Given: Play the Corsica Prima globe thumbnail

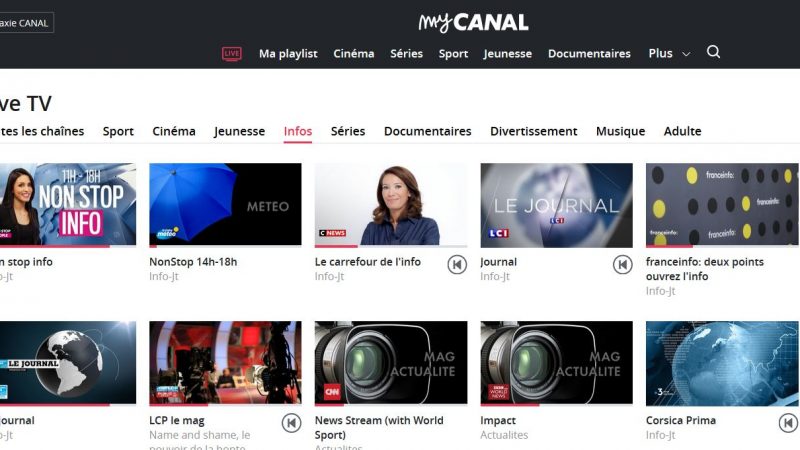Looking at the screenshot, I should pyautogui.click(x=722, y=363).
